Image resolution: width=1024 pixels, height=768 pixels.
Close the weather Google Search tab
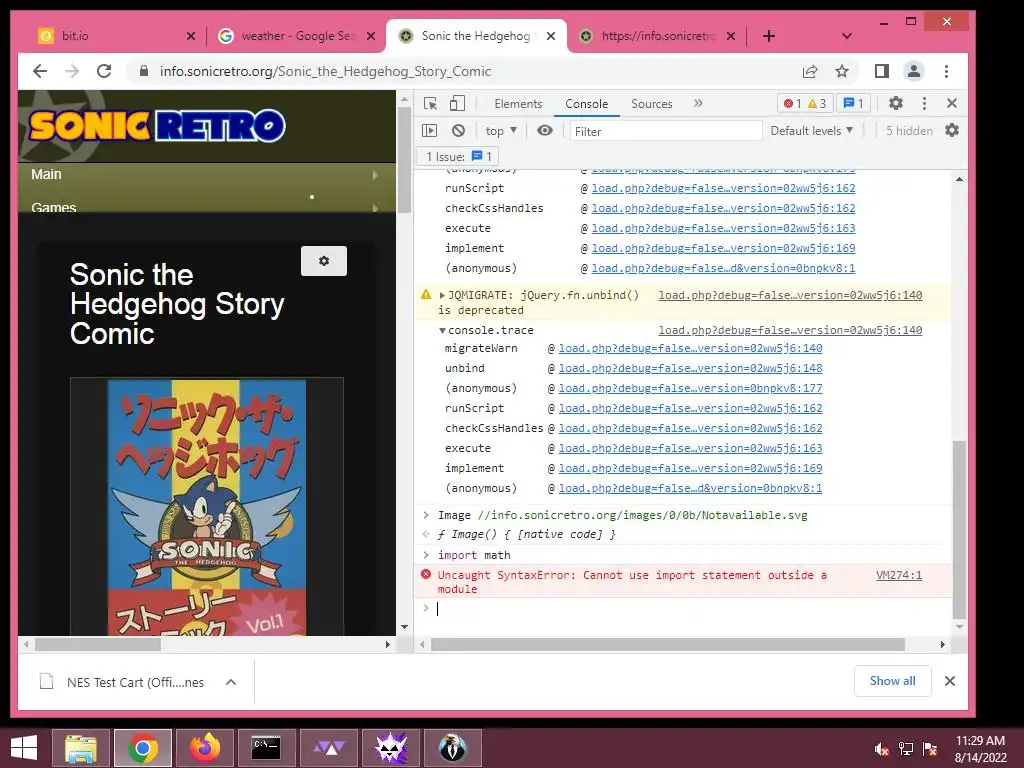371,36
